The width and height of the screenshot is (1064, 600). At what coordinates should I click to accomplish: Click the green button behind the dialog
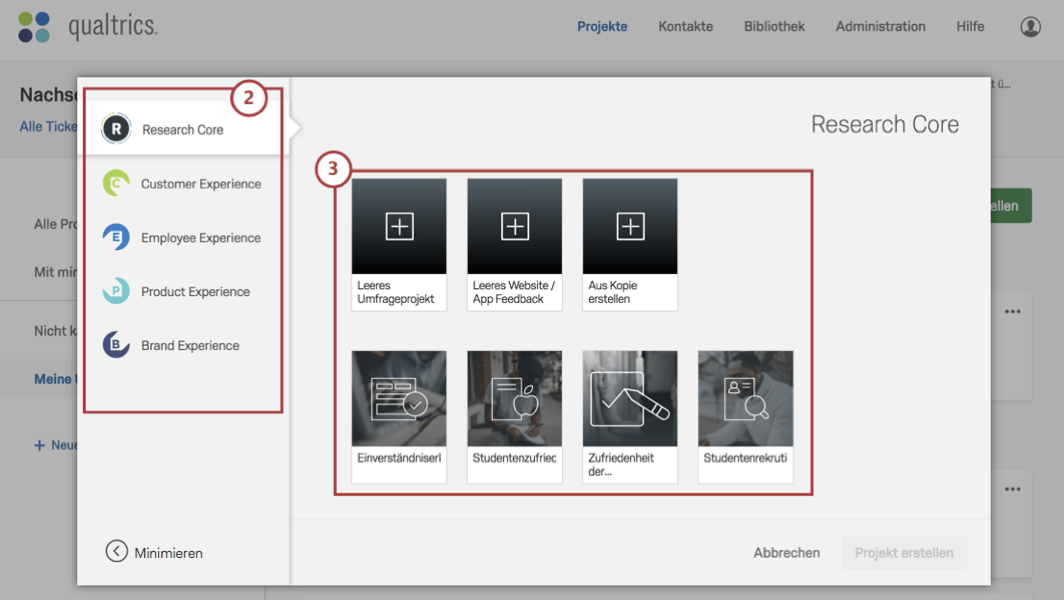(1011, 206)
